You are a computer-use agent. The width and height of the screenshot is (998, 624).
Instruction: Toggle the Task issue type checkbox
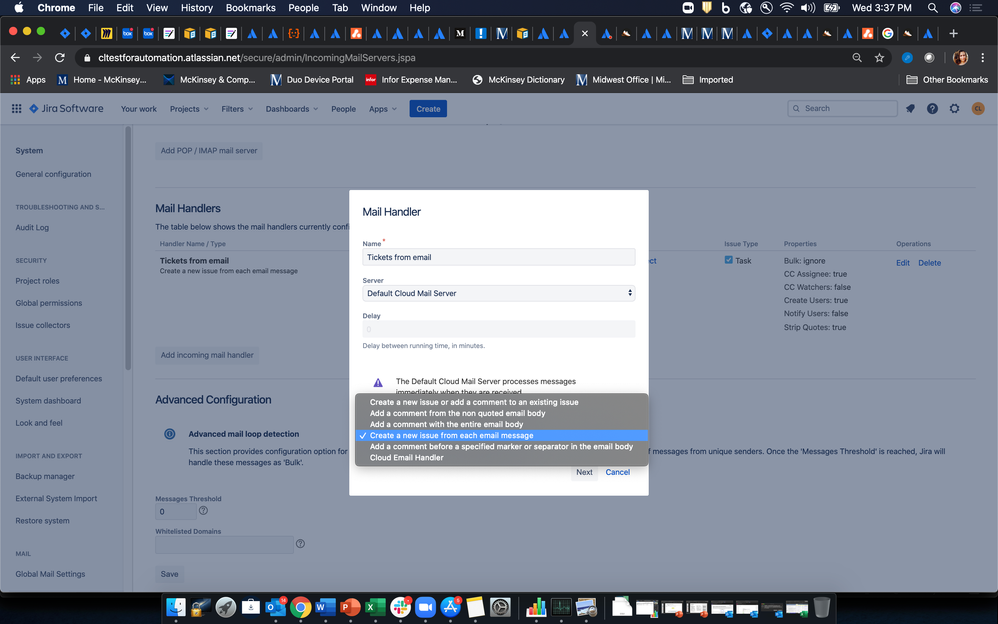click(728, 260)
